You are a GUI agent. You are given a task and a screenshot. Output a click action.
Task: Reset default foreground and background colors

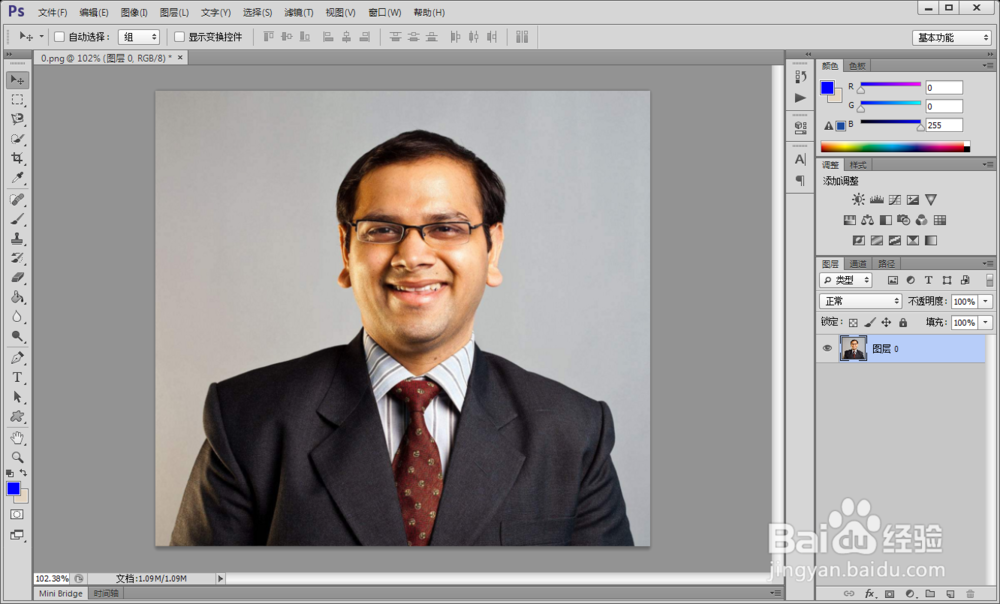pyautogui.click(x=10, y=473)
